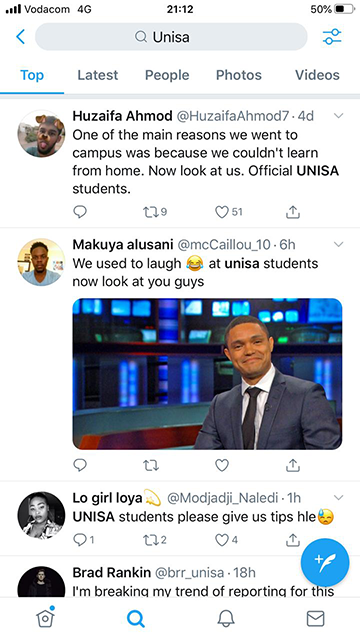Expand options chevron on Huzaifa's tweet
The image size is (360, 640).
[x=338, y=116]
